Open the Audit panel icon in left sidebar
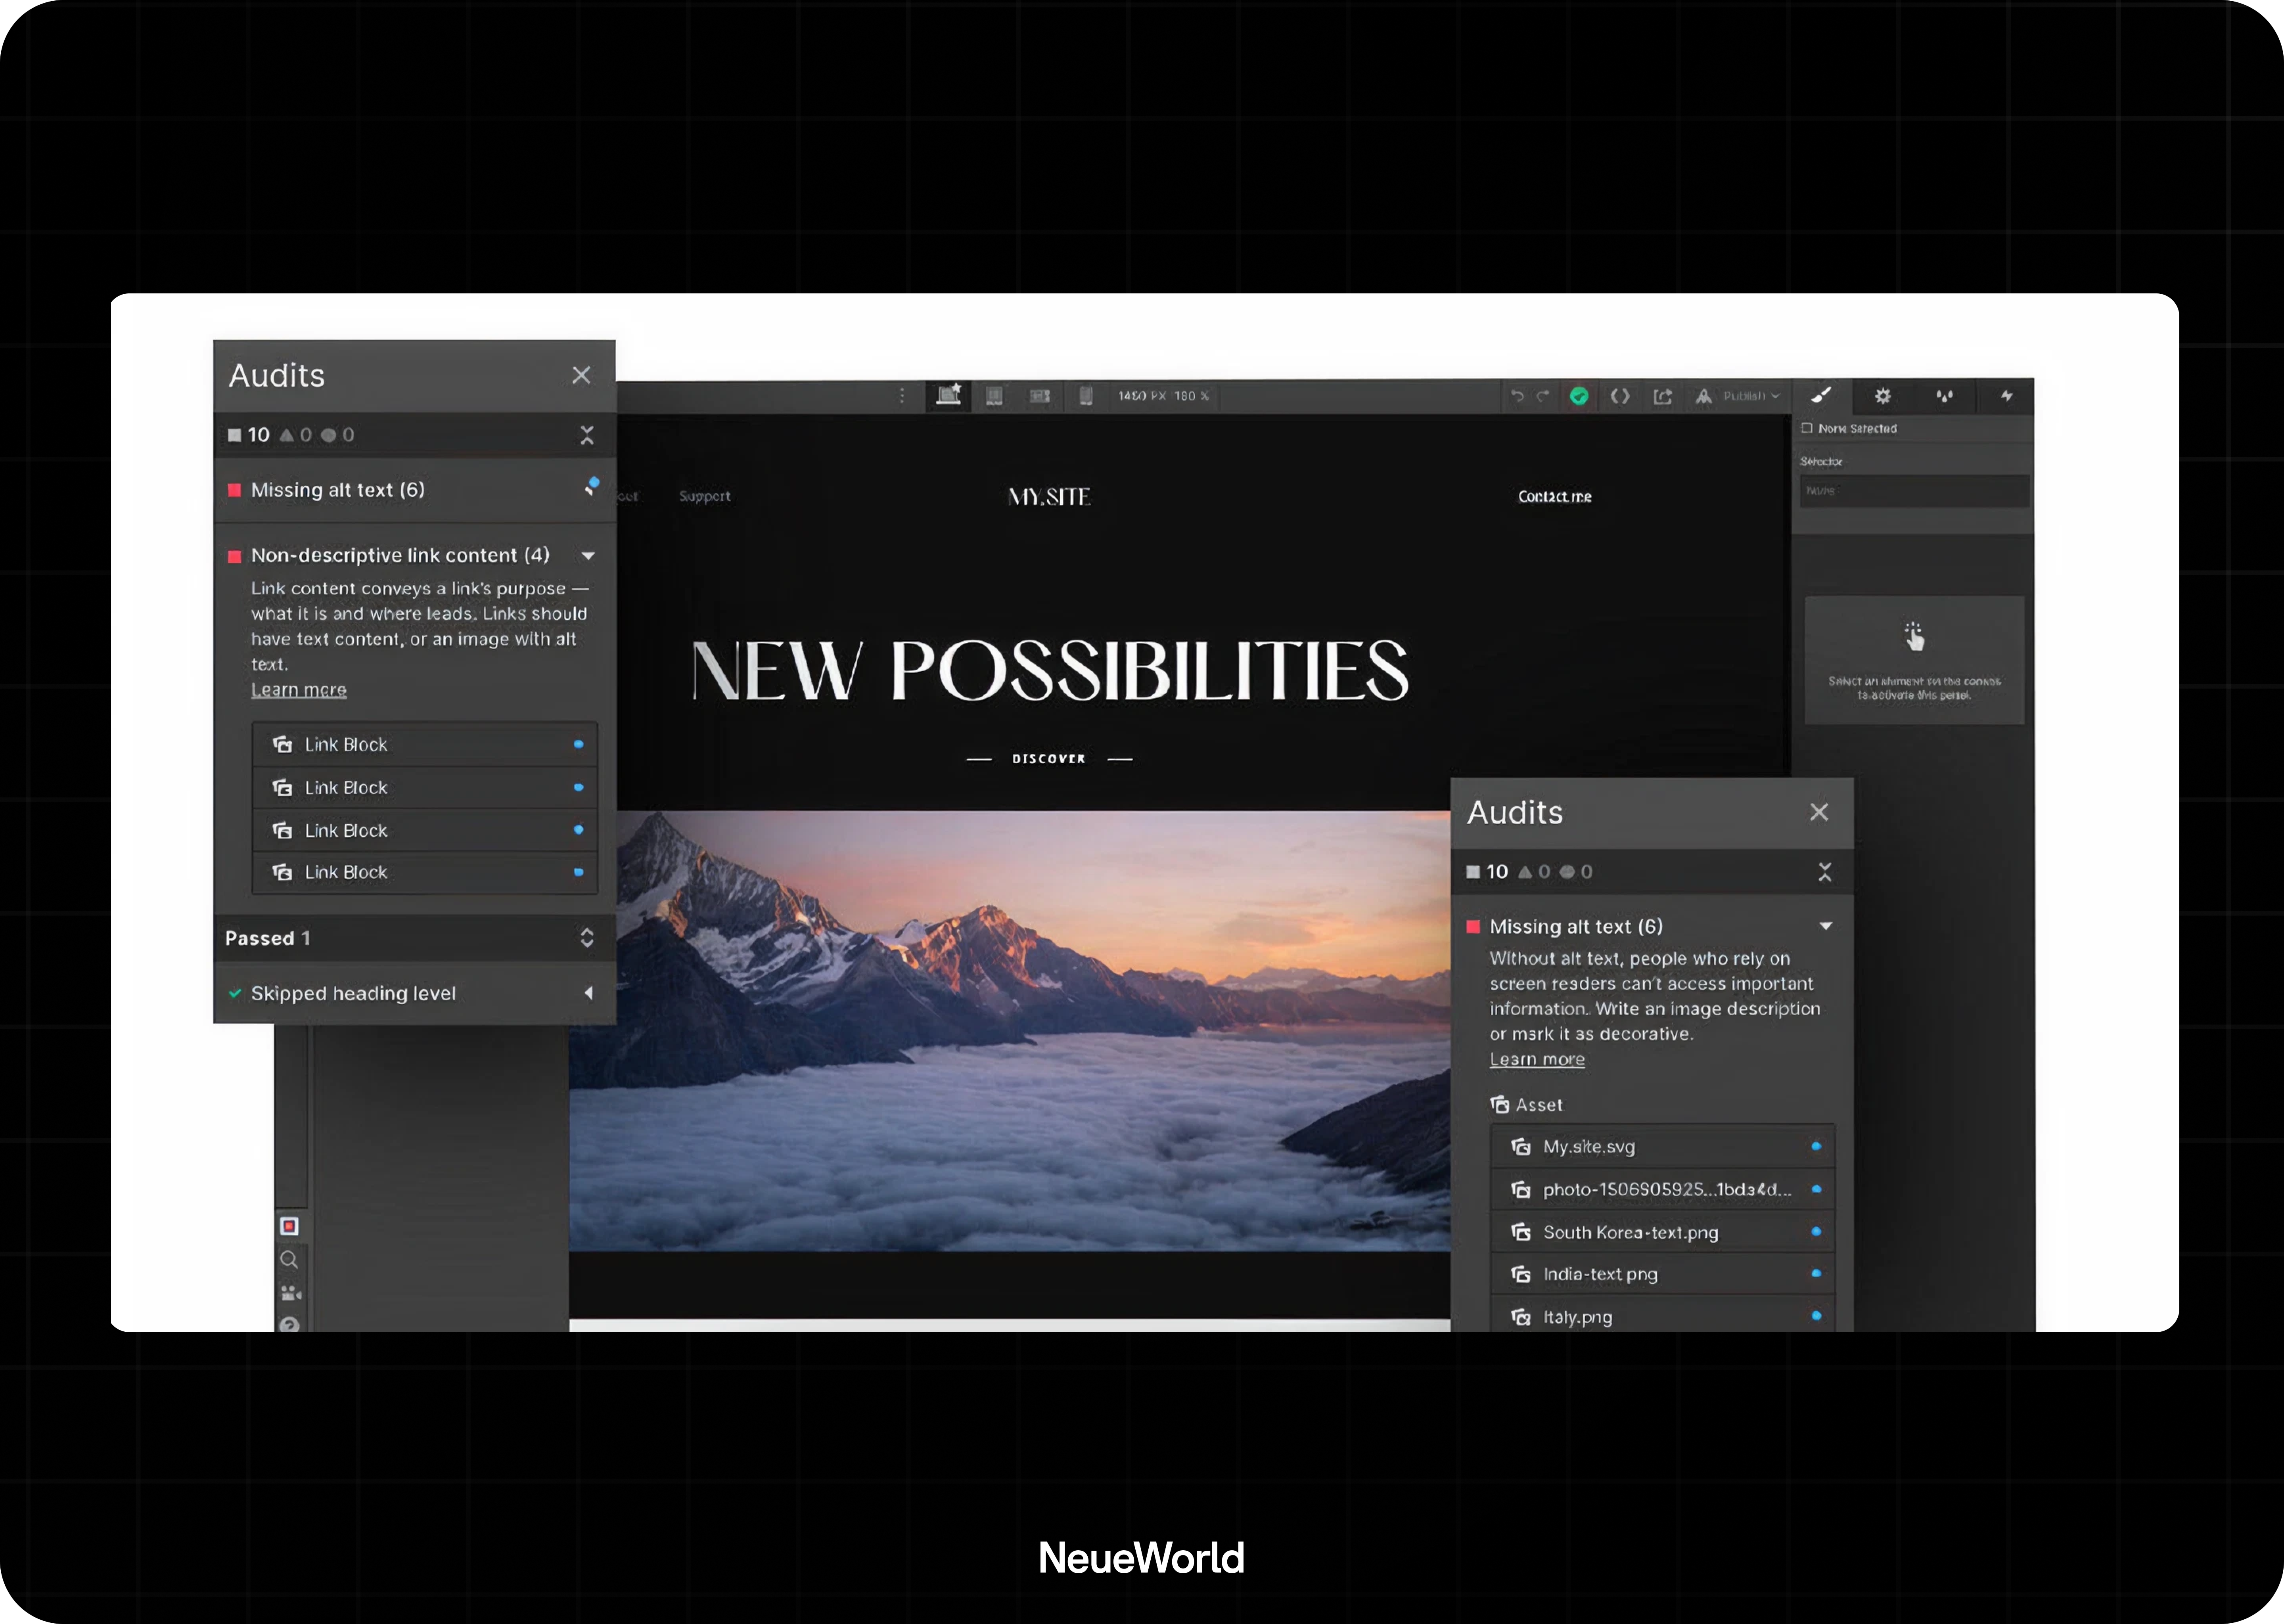The height and width of the screenshot is (1624, 2284). [x=289, y=1226]
